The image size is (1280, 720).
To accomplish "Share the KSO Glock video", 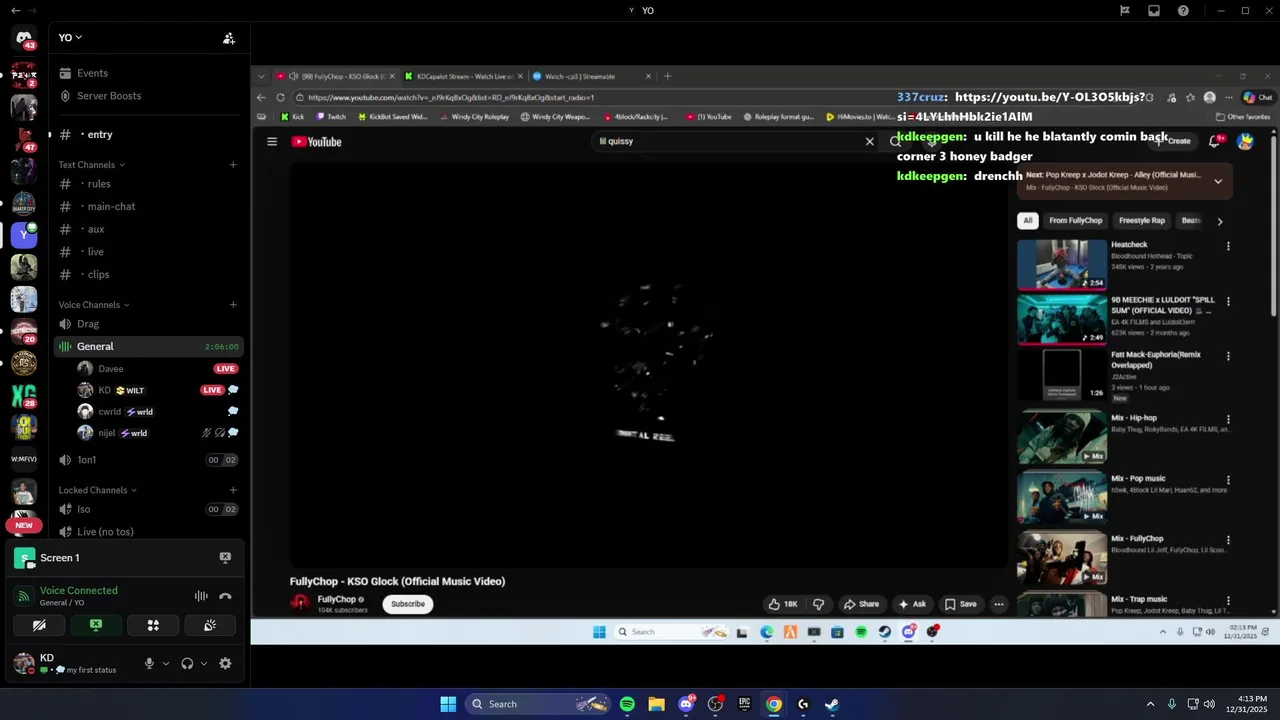I will [861, 604].
